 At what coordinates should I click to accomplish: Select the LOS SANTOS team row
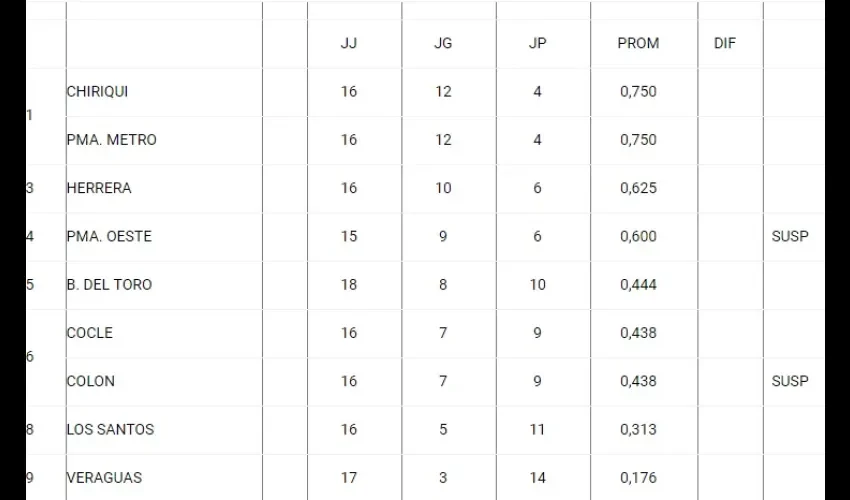[111, 430]
